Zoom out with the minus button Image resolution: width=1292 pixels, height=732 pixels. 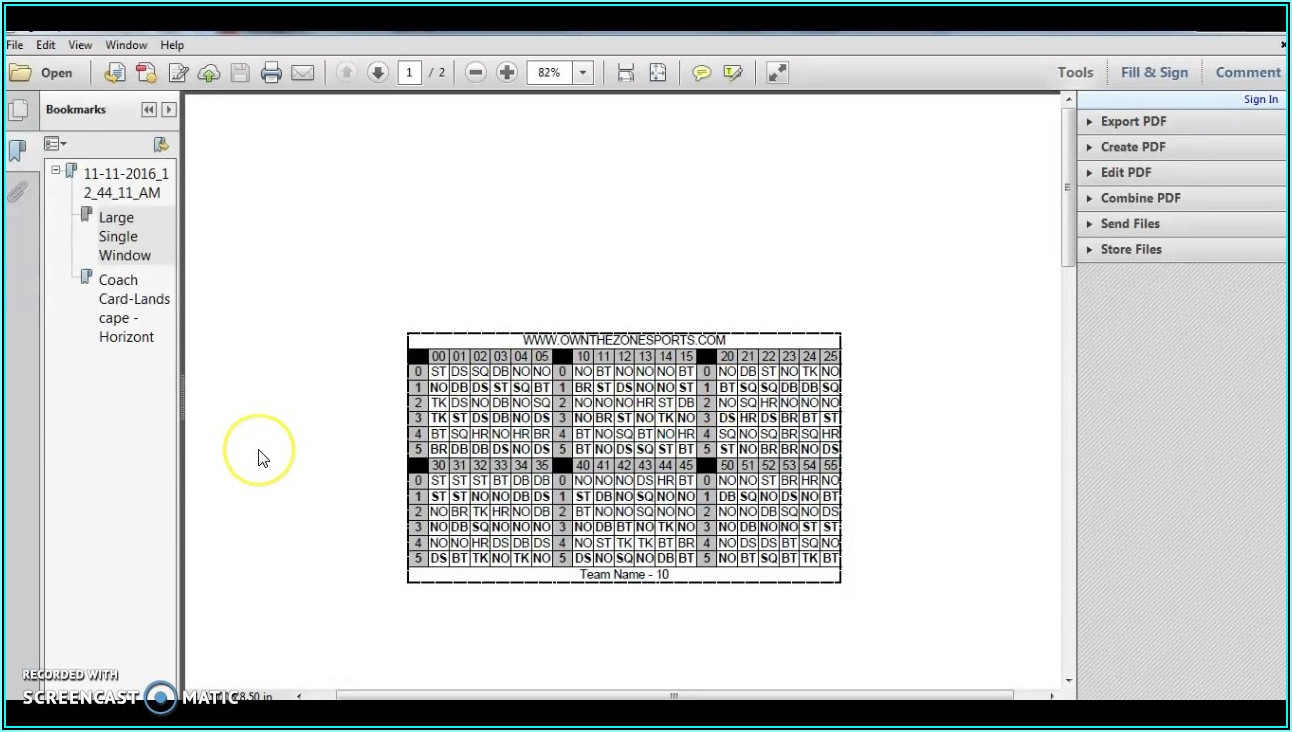tap(476, 72)
